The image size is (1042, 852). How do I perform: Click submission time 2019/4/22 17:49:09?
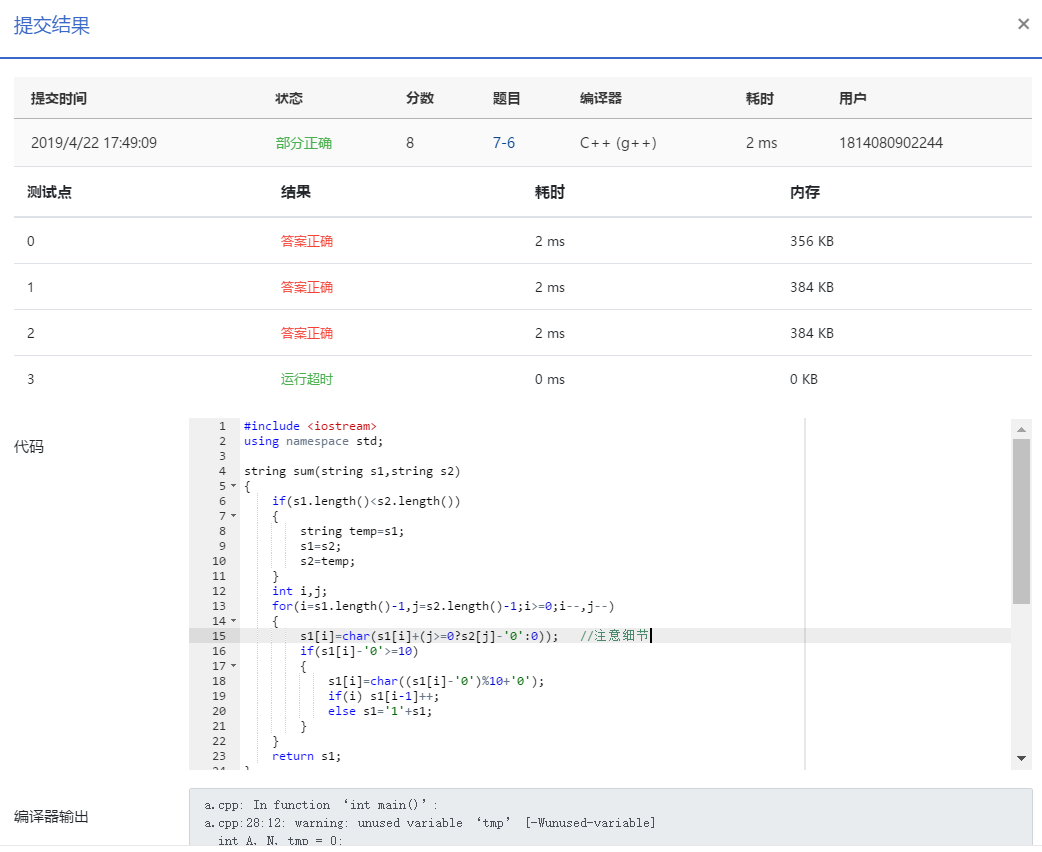94,143
